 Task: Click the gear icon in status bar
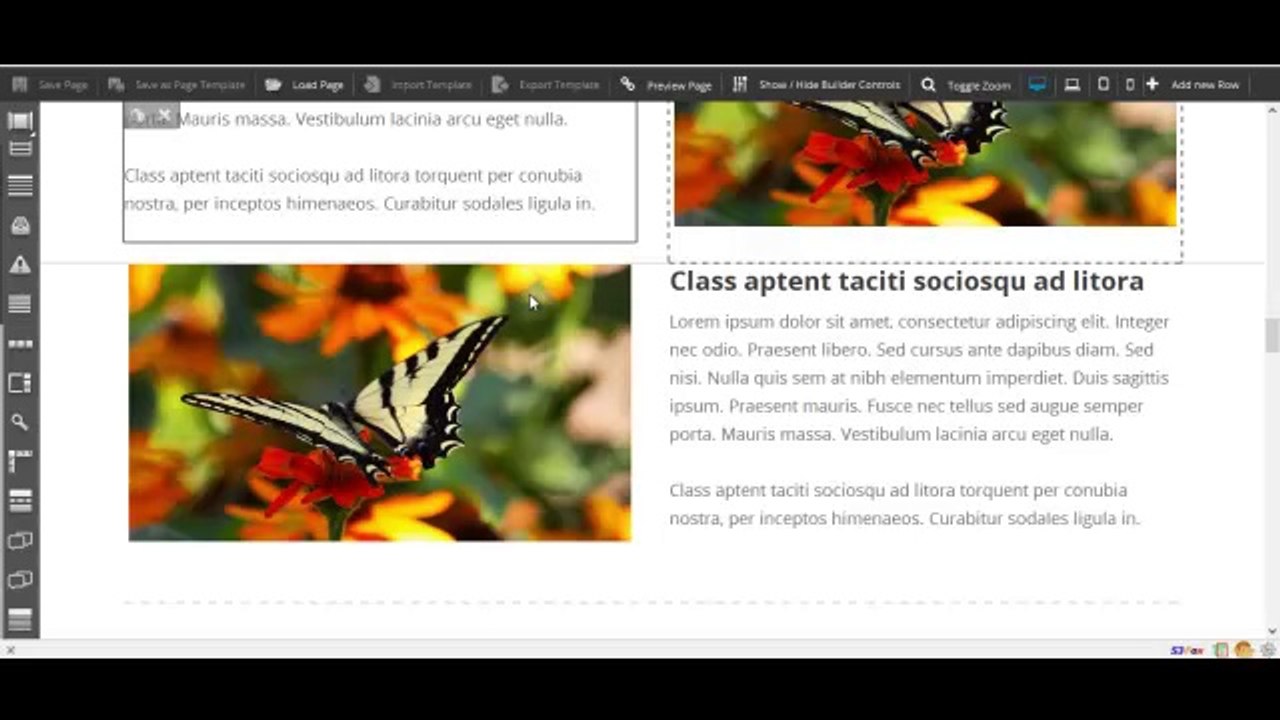(1268, 650)
